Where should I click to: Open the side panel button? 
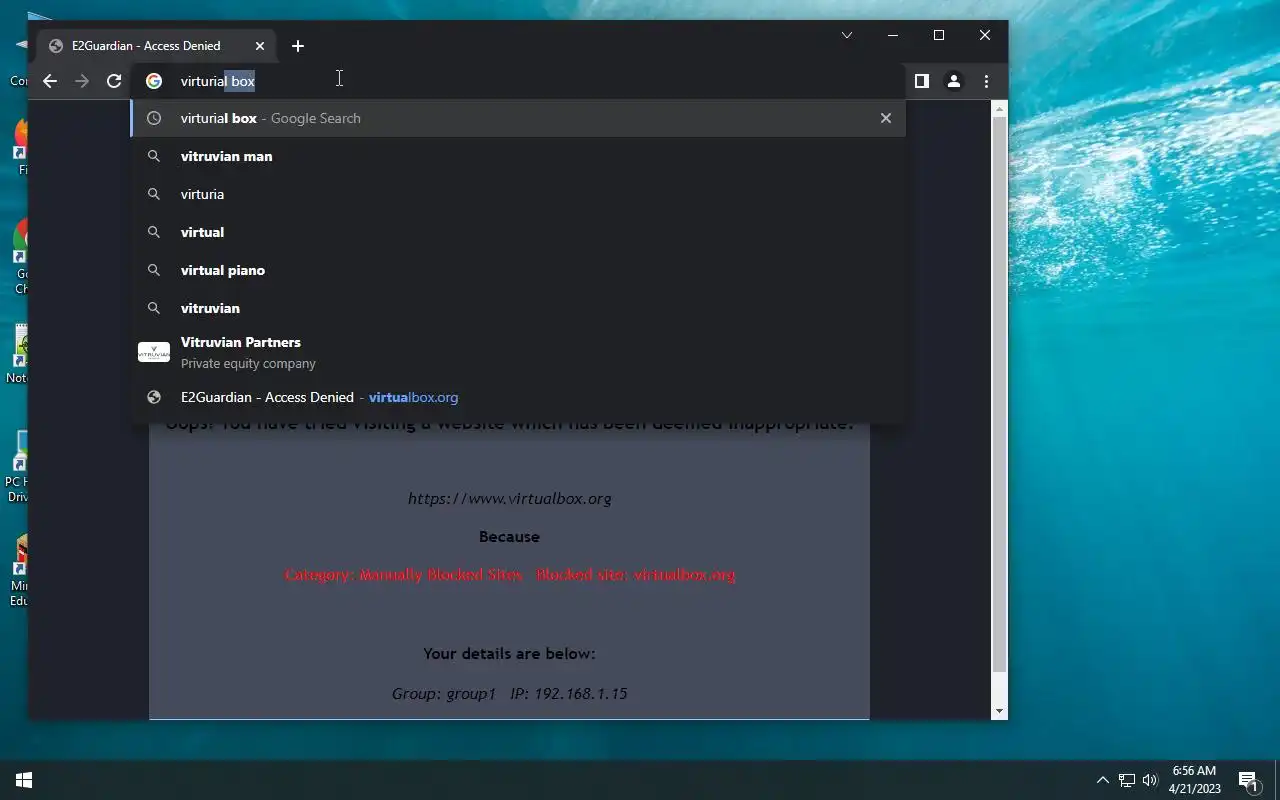(x=922, y=81)
